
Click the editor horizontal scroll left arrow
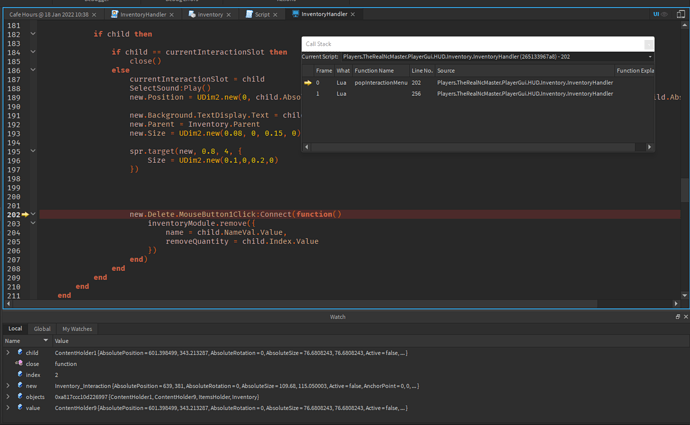tap(8, 303)
